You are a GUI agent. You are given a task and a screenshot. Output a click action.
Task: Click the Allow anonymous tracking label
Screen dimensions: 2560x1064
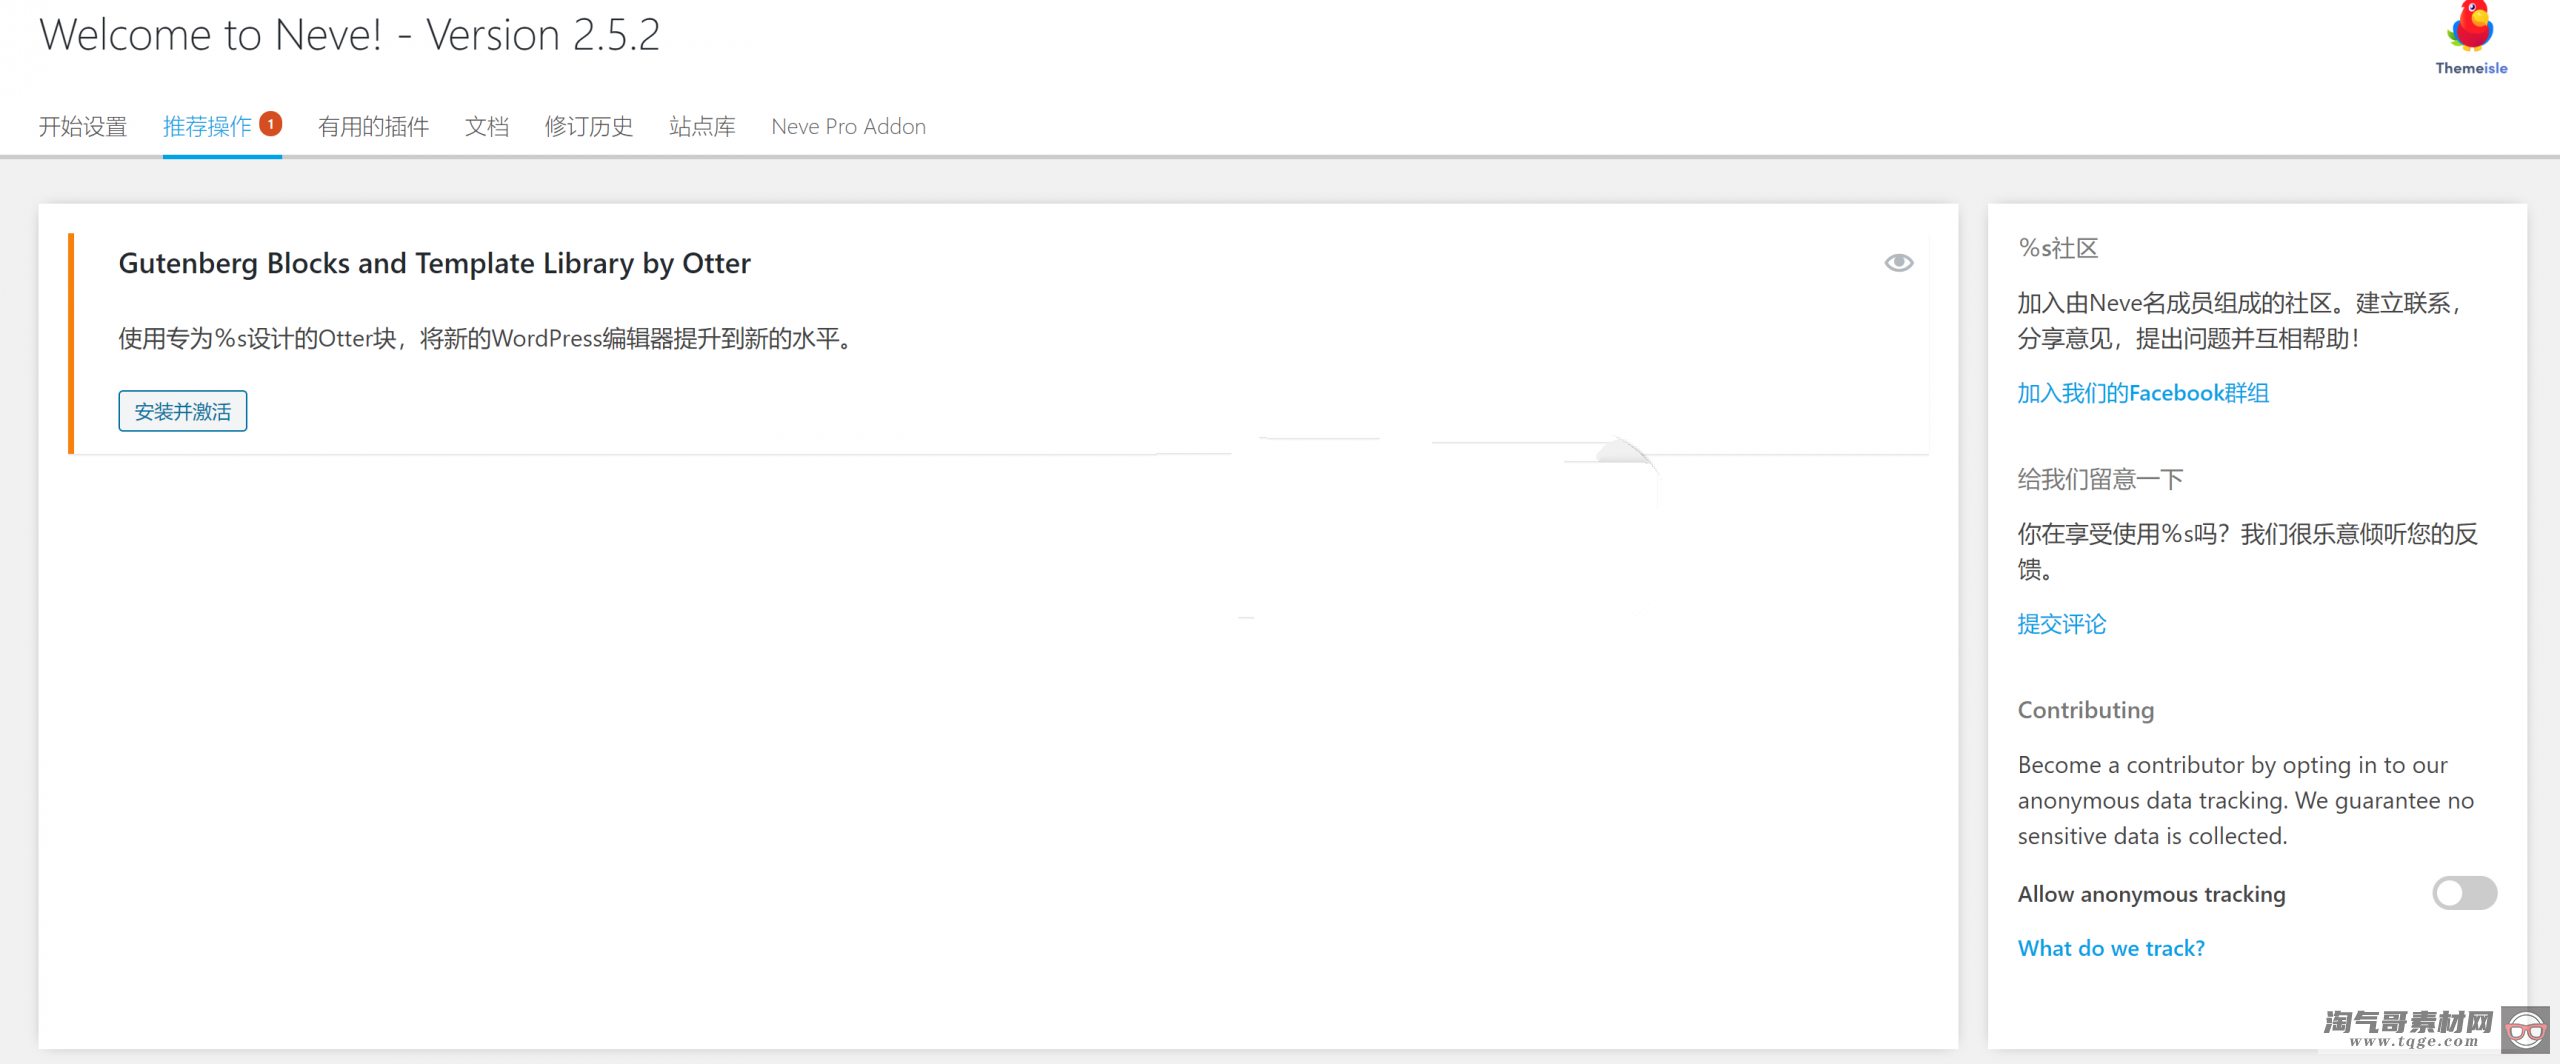[x=2151, y=894]
